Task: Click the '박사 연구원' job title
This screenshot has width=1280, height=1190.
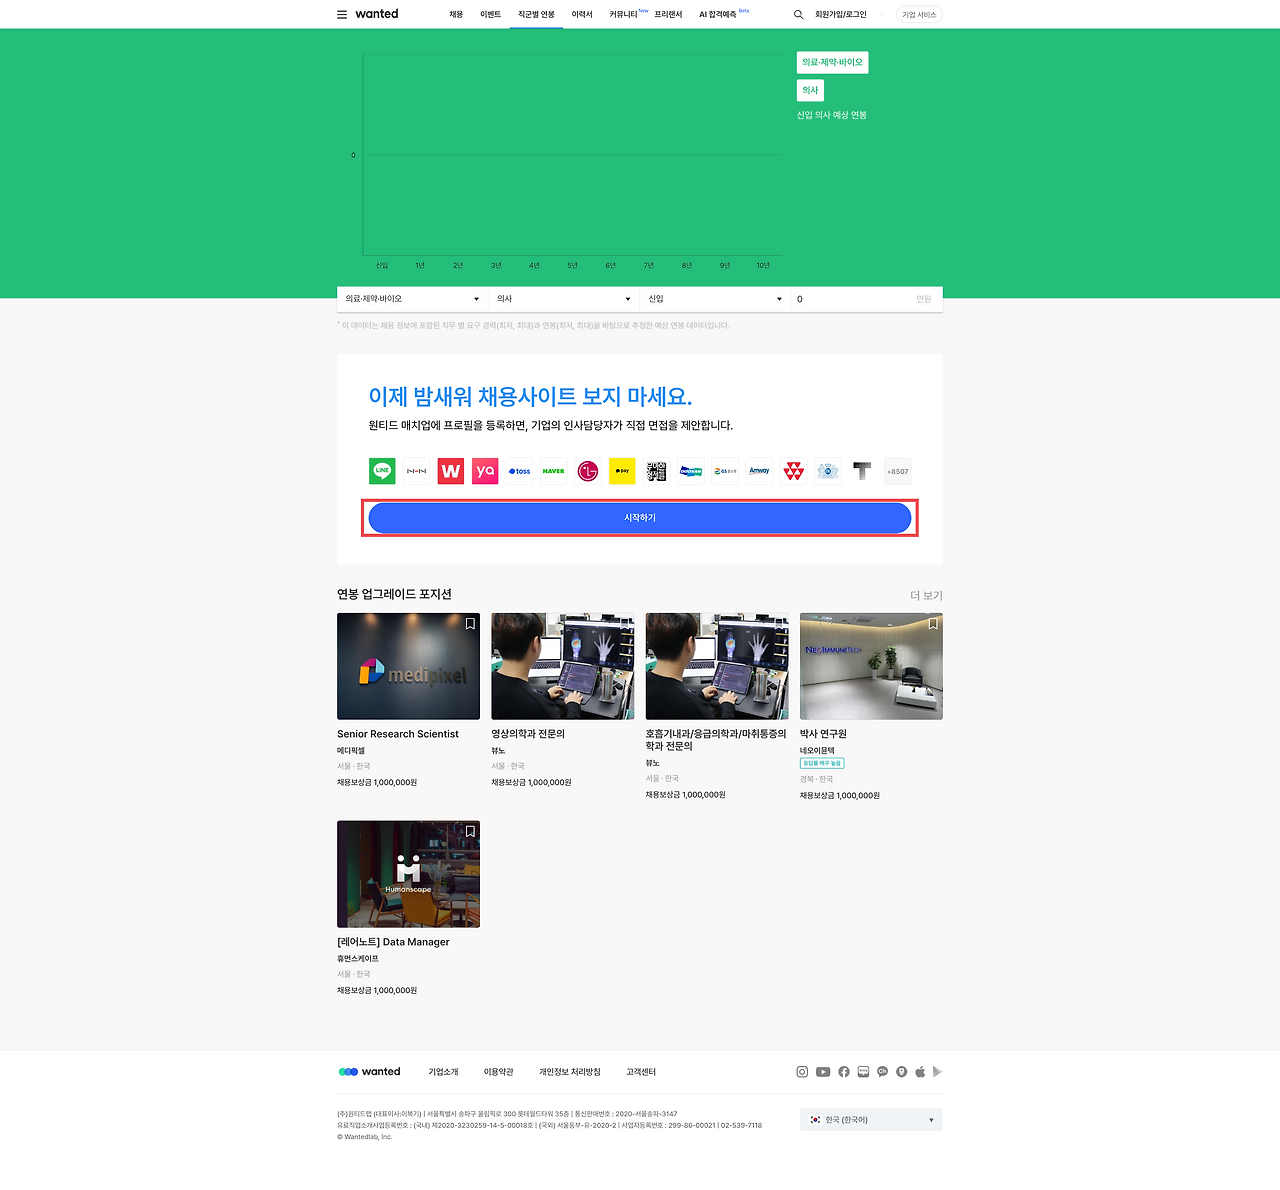Action: coord(823,734)
